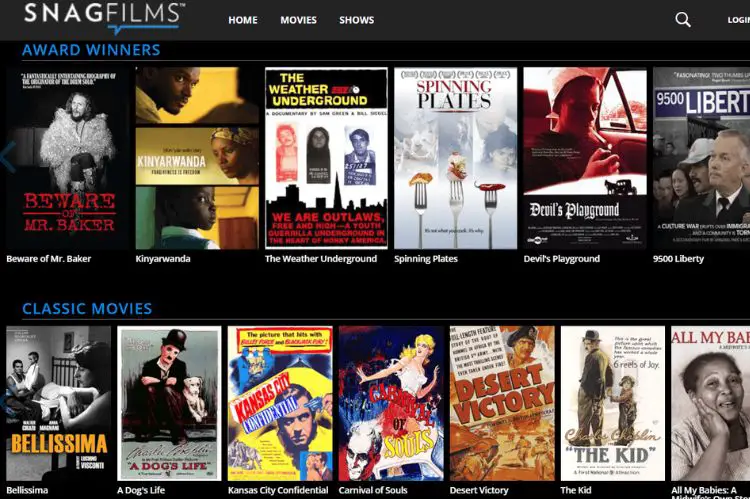Click the 'Beware of Mr. Baker' title text
Screen dimensions: 750x499
point(48,259)
